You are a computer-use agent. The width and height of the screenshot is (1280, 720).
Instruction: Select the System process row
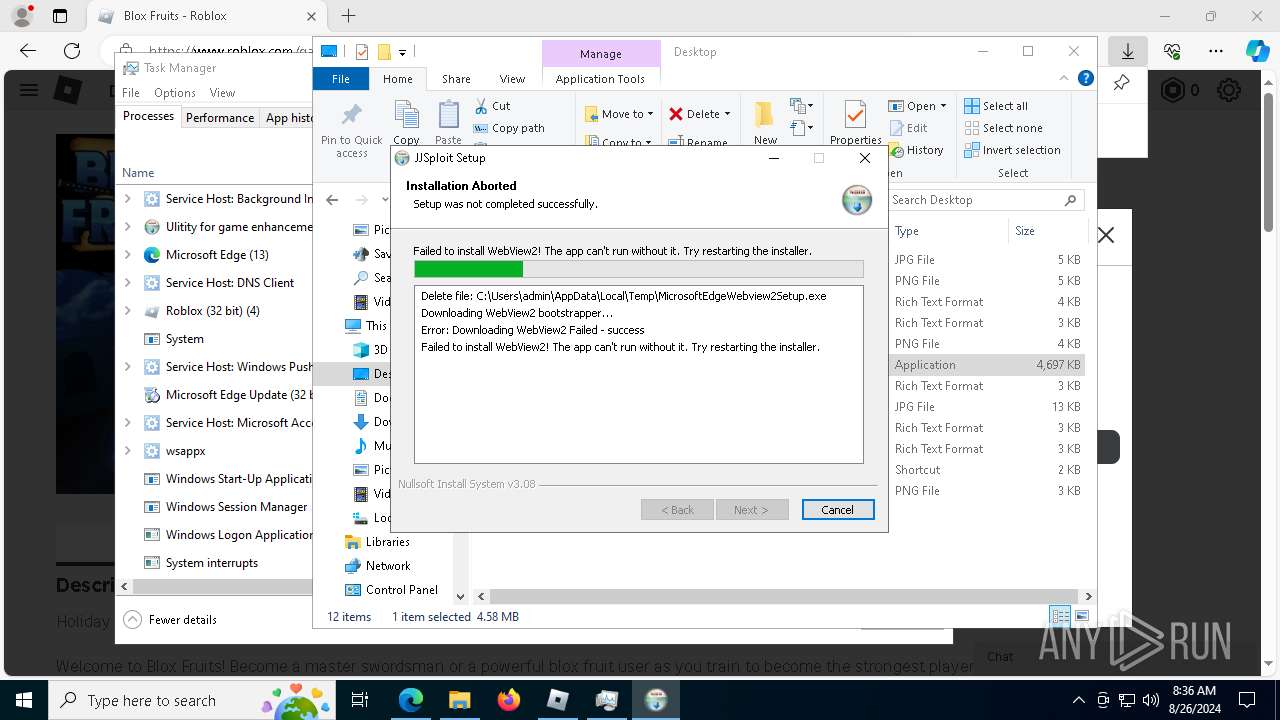215,339
